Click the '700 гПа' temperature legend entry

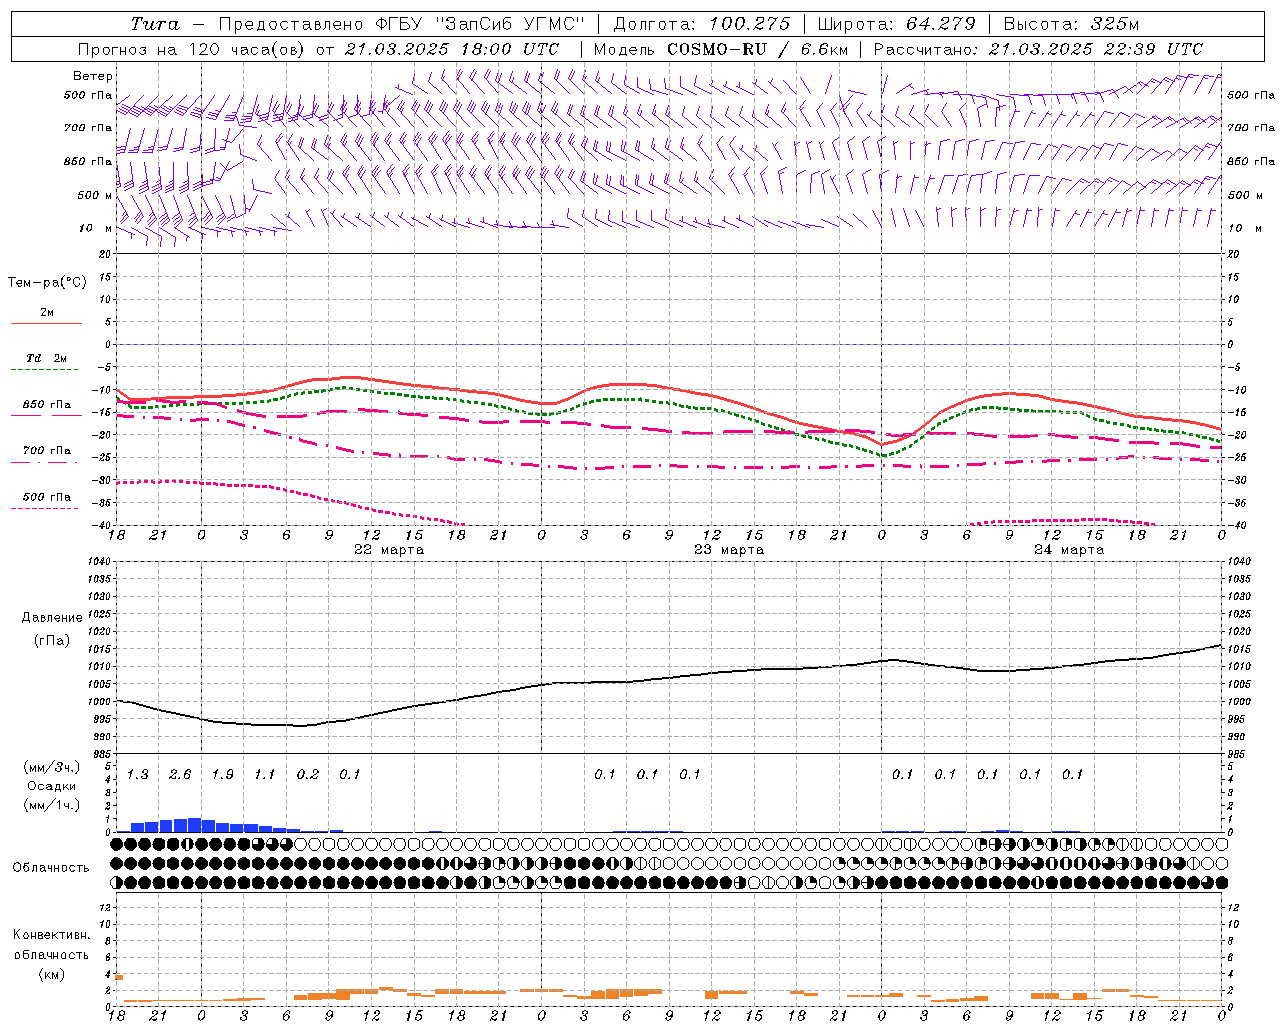[47, 451]
